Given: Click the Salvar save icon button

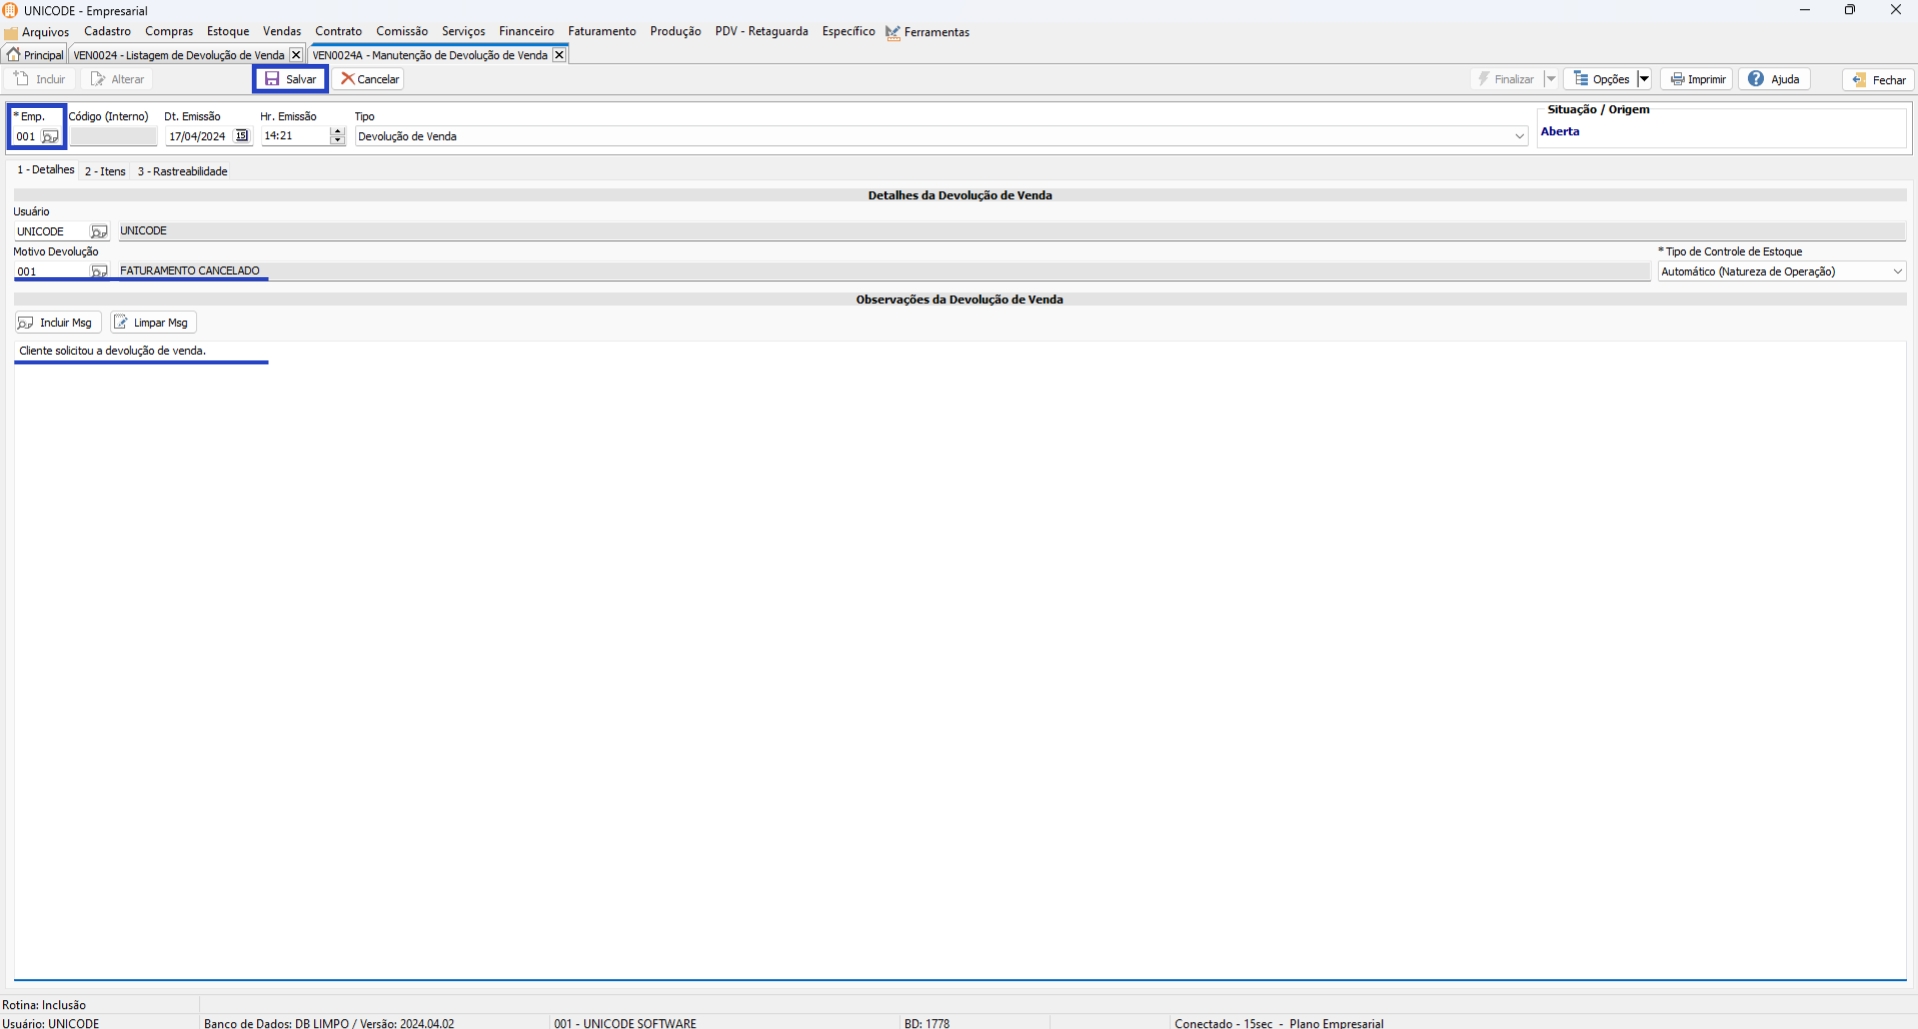Looking at the screenshot, I should tap(290, 79).
